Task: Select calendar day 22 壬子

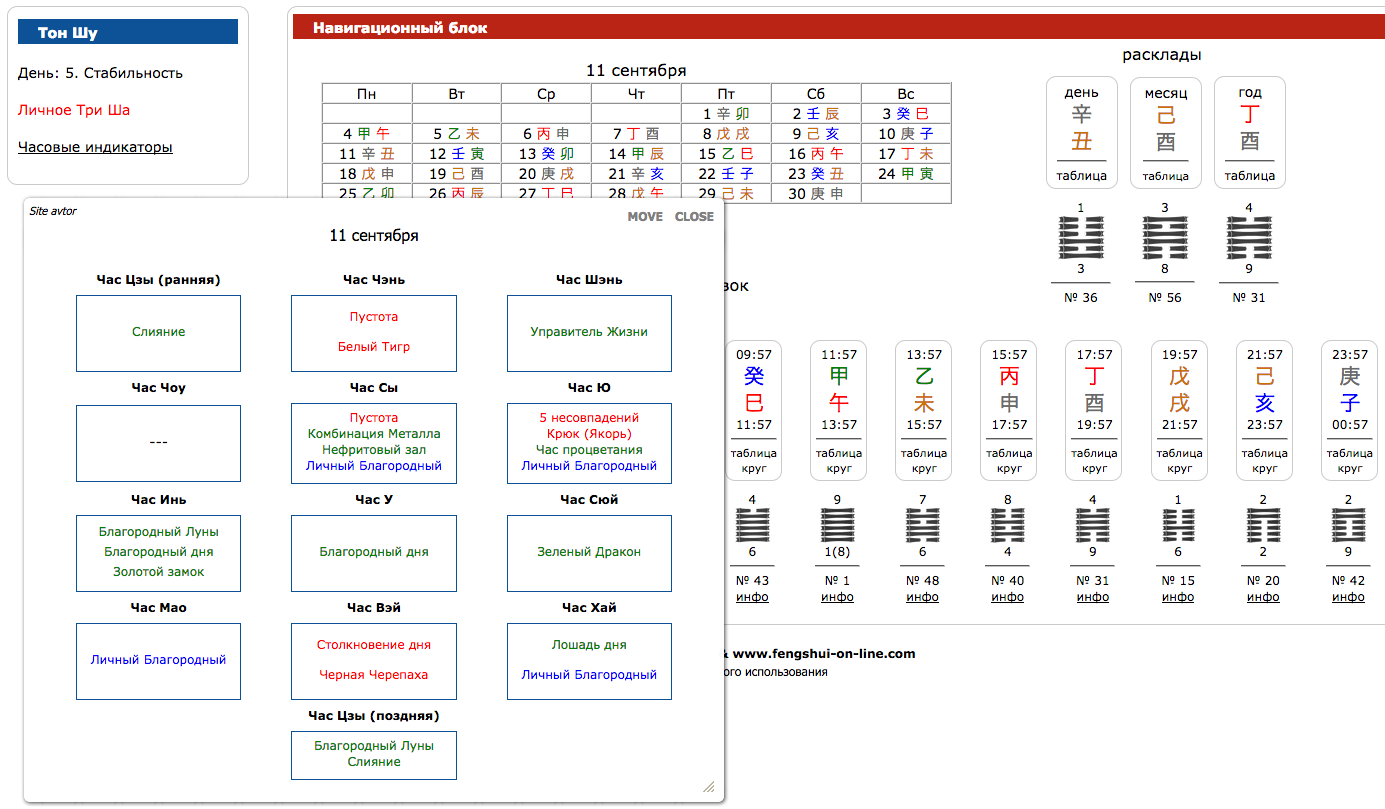Action: pos(726,174)
